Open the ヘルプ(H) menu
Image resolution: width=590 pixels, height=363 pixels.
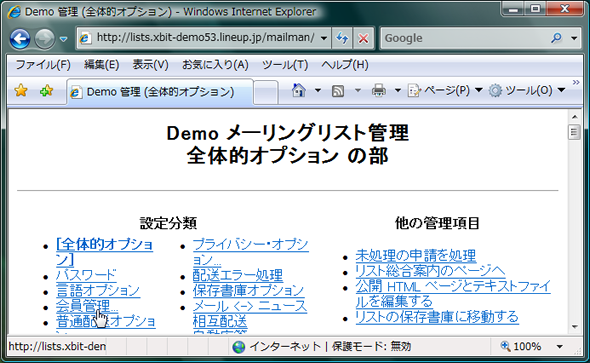345,65
